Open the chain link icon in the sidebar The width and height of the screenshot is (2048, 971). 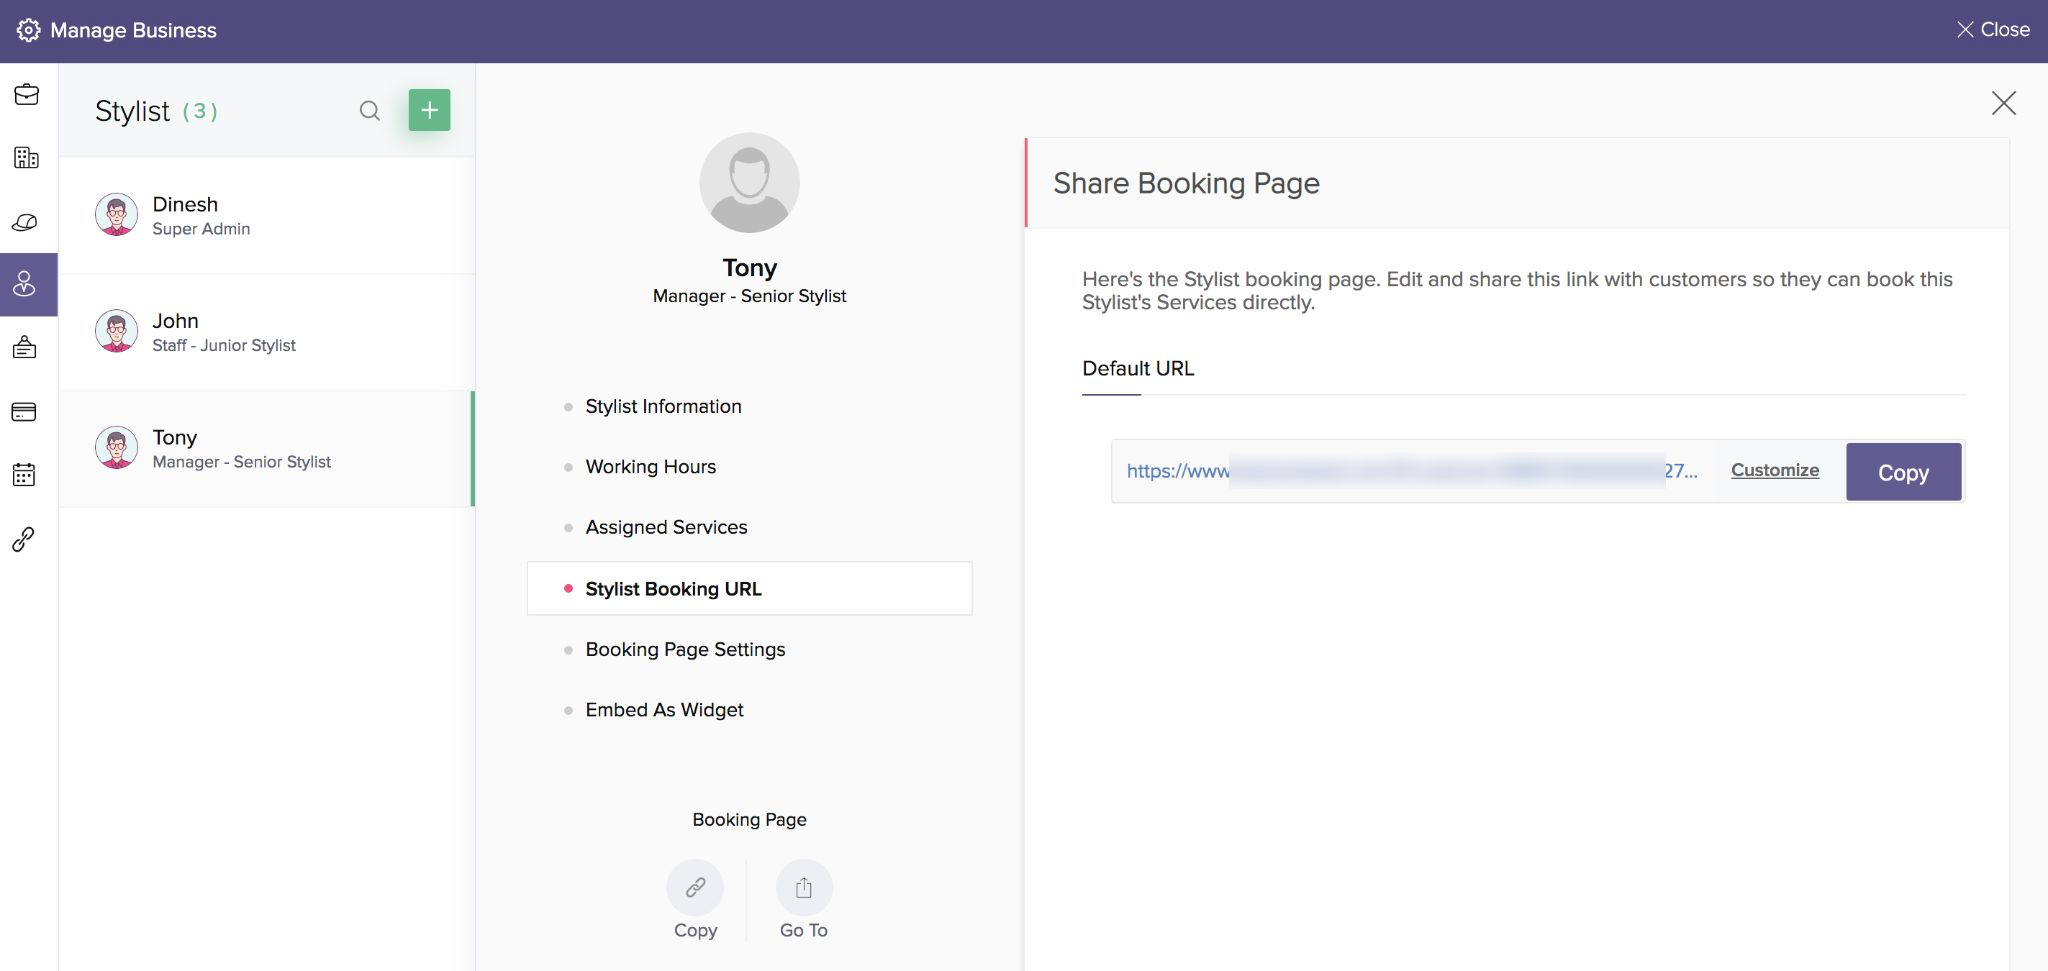pyautogui.click(x=24, y=539)
